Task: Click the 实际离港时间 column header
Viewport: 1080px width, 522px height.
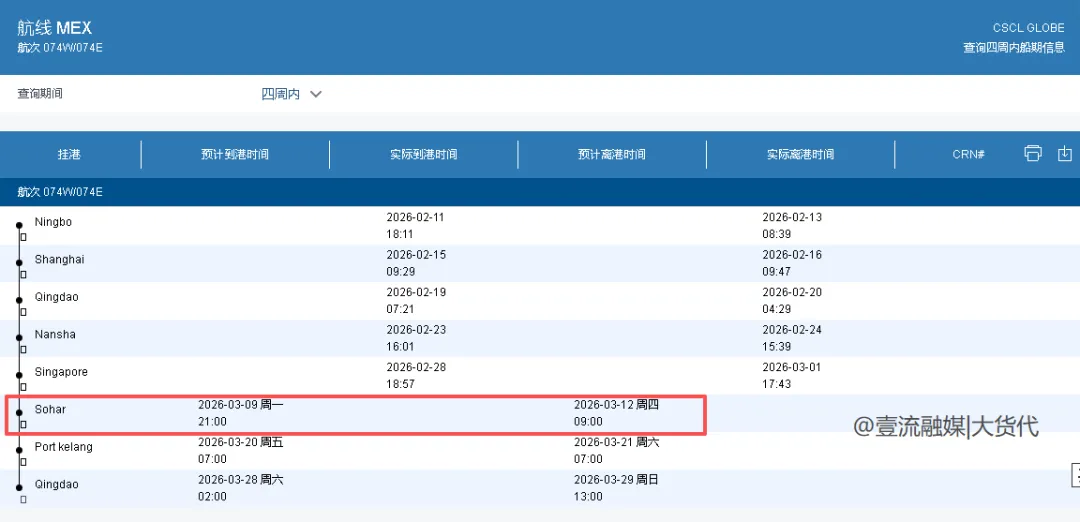Action: pos(800,154)
